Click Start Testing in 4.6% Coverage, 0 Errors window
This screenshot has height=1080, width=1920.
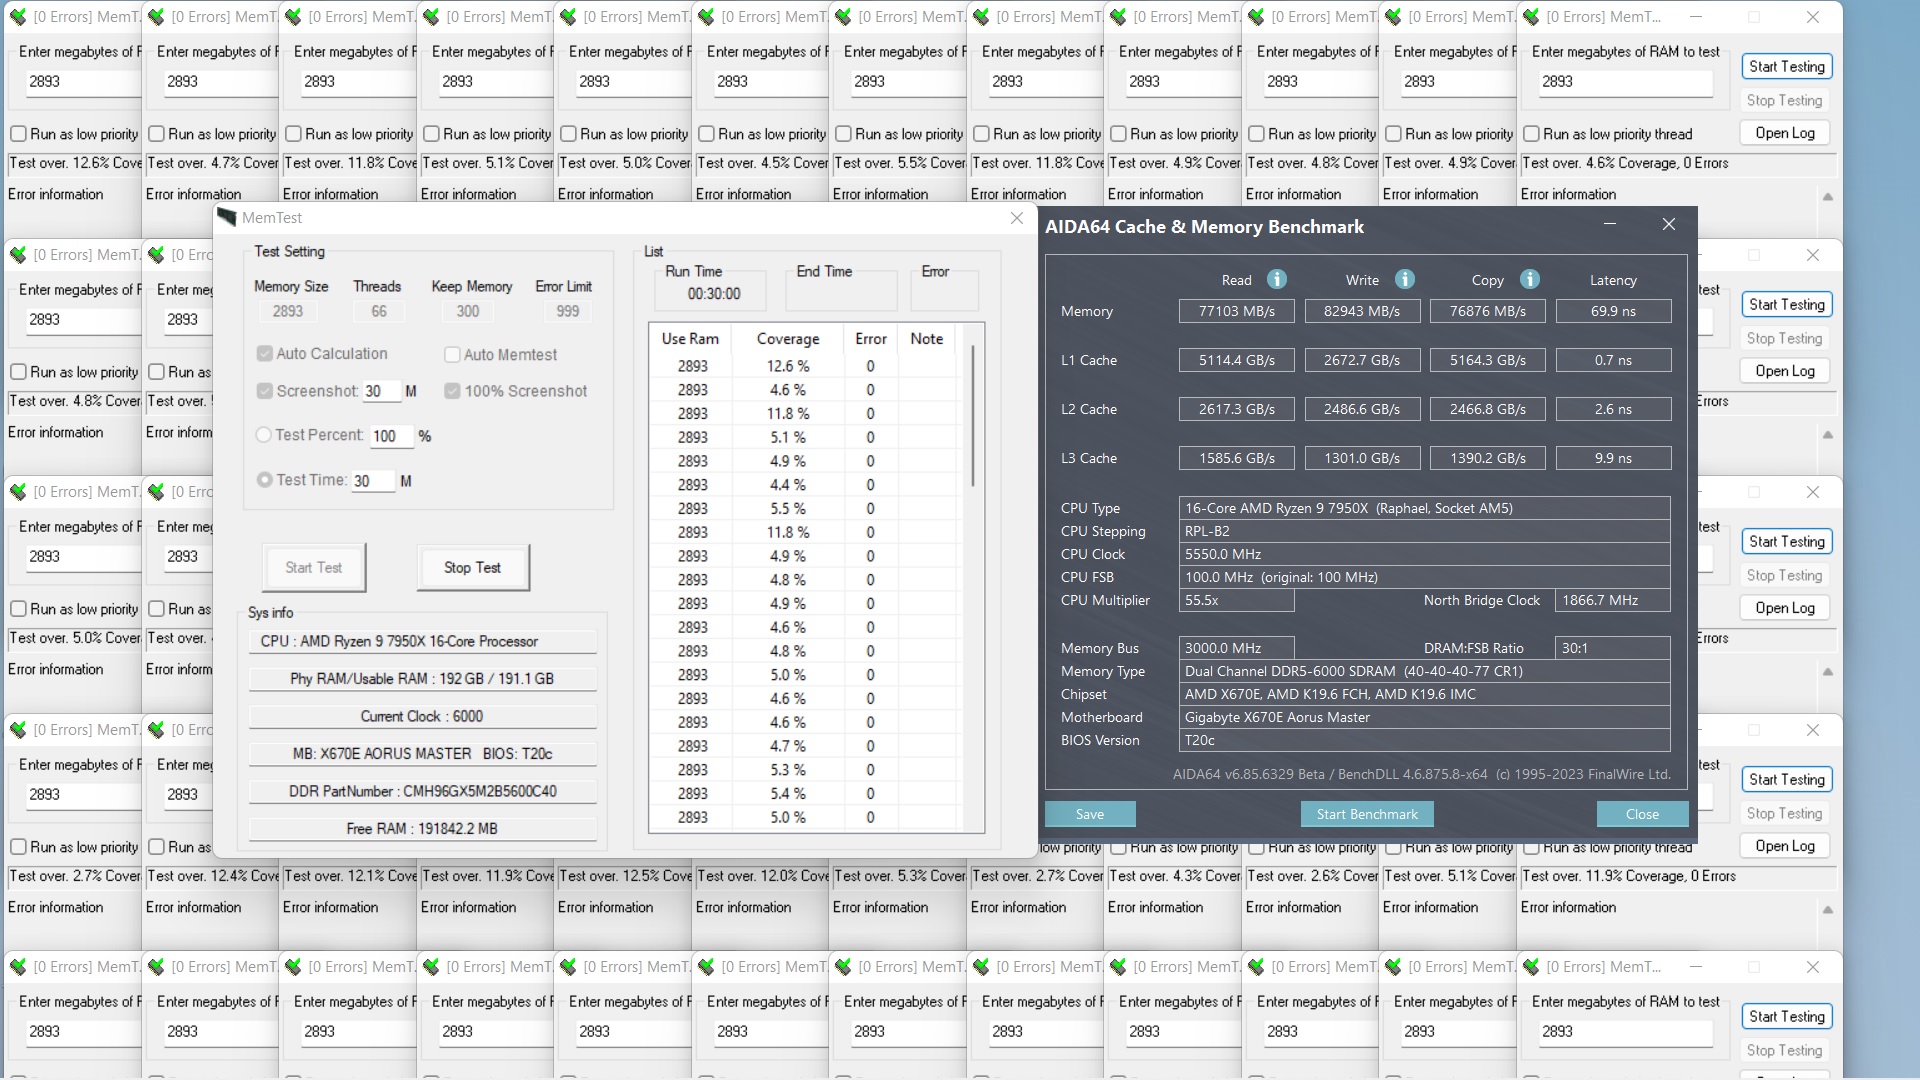pos(1787,67)
